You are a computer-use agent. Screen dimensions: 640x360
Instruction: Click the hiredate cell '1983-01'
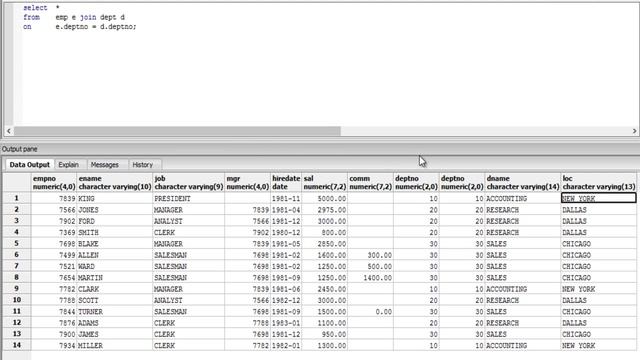click(x=286, y=323)
